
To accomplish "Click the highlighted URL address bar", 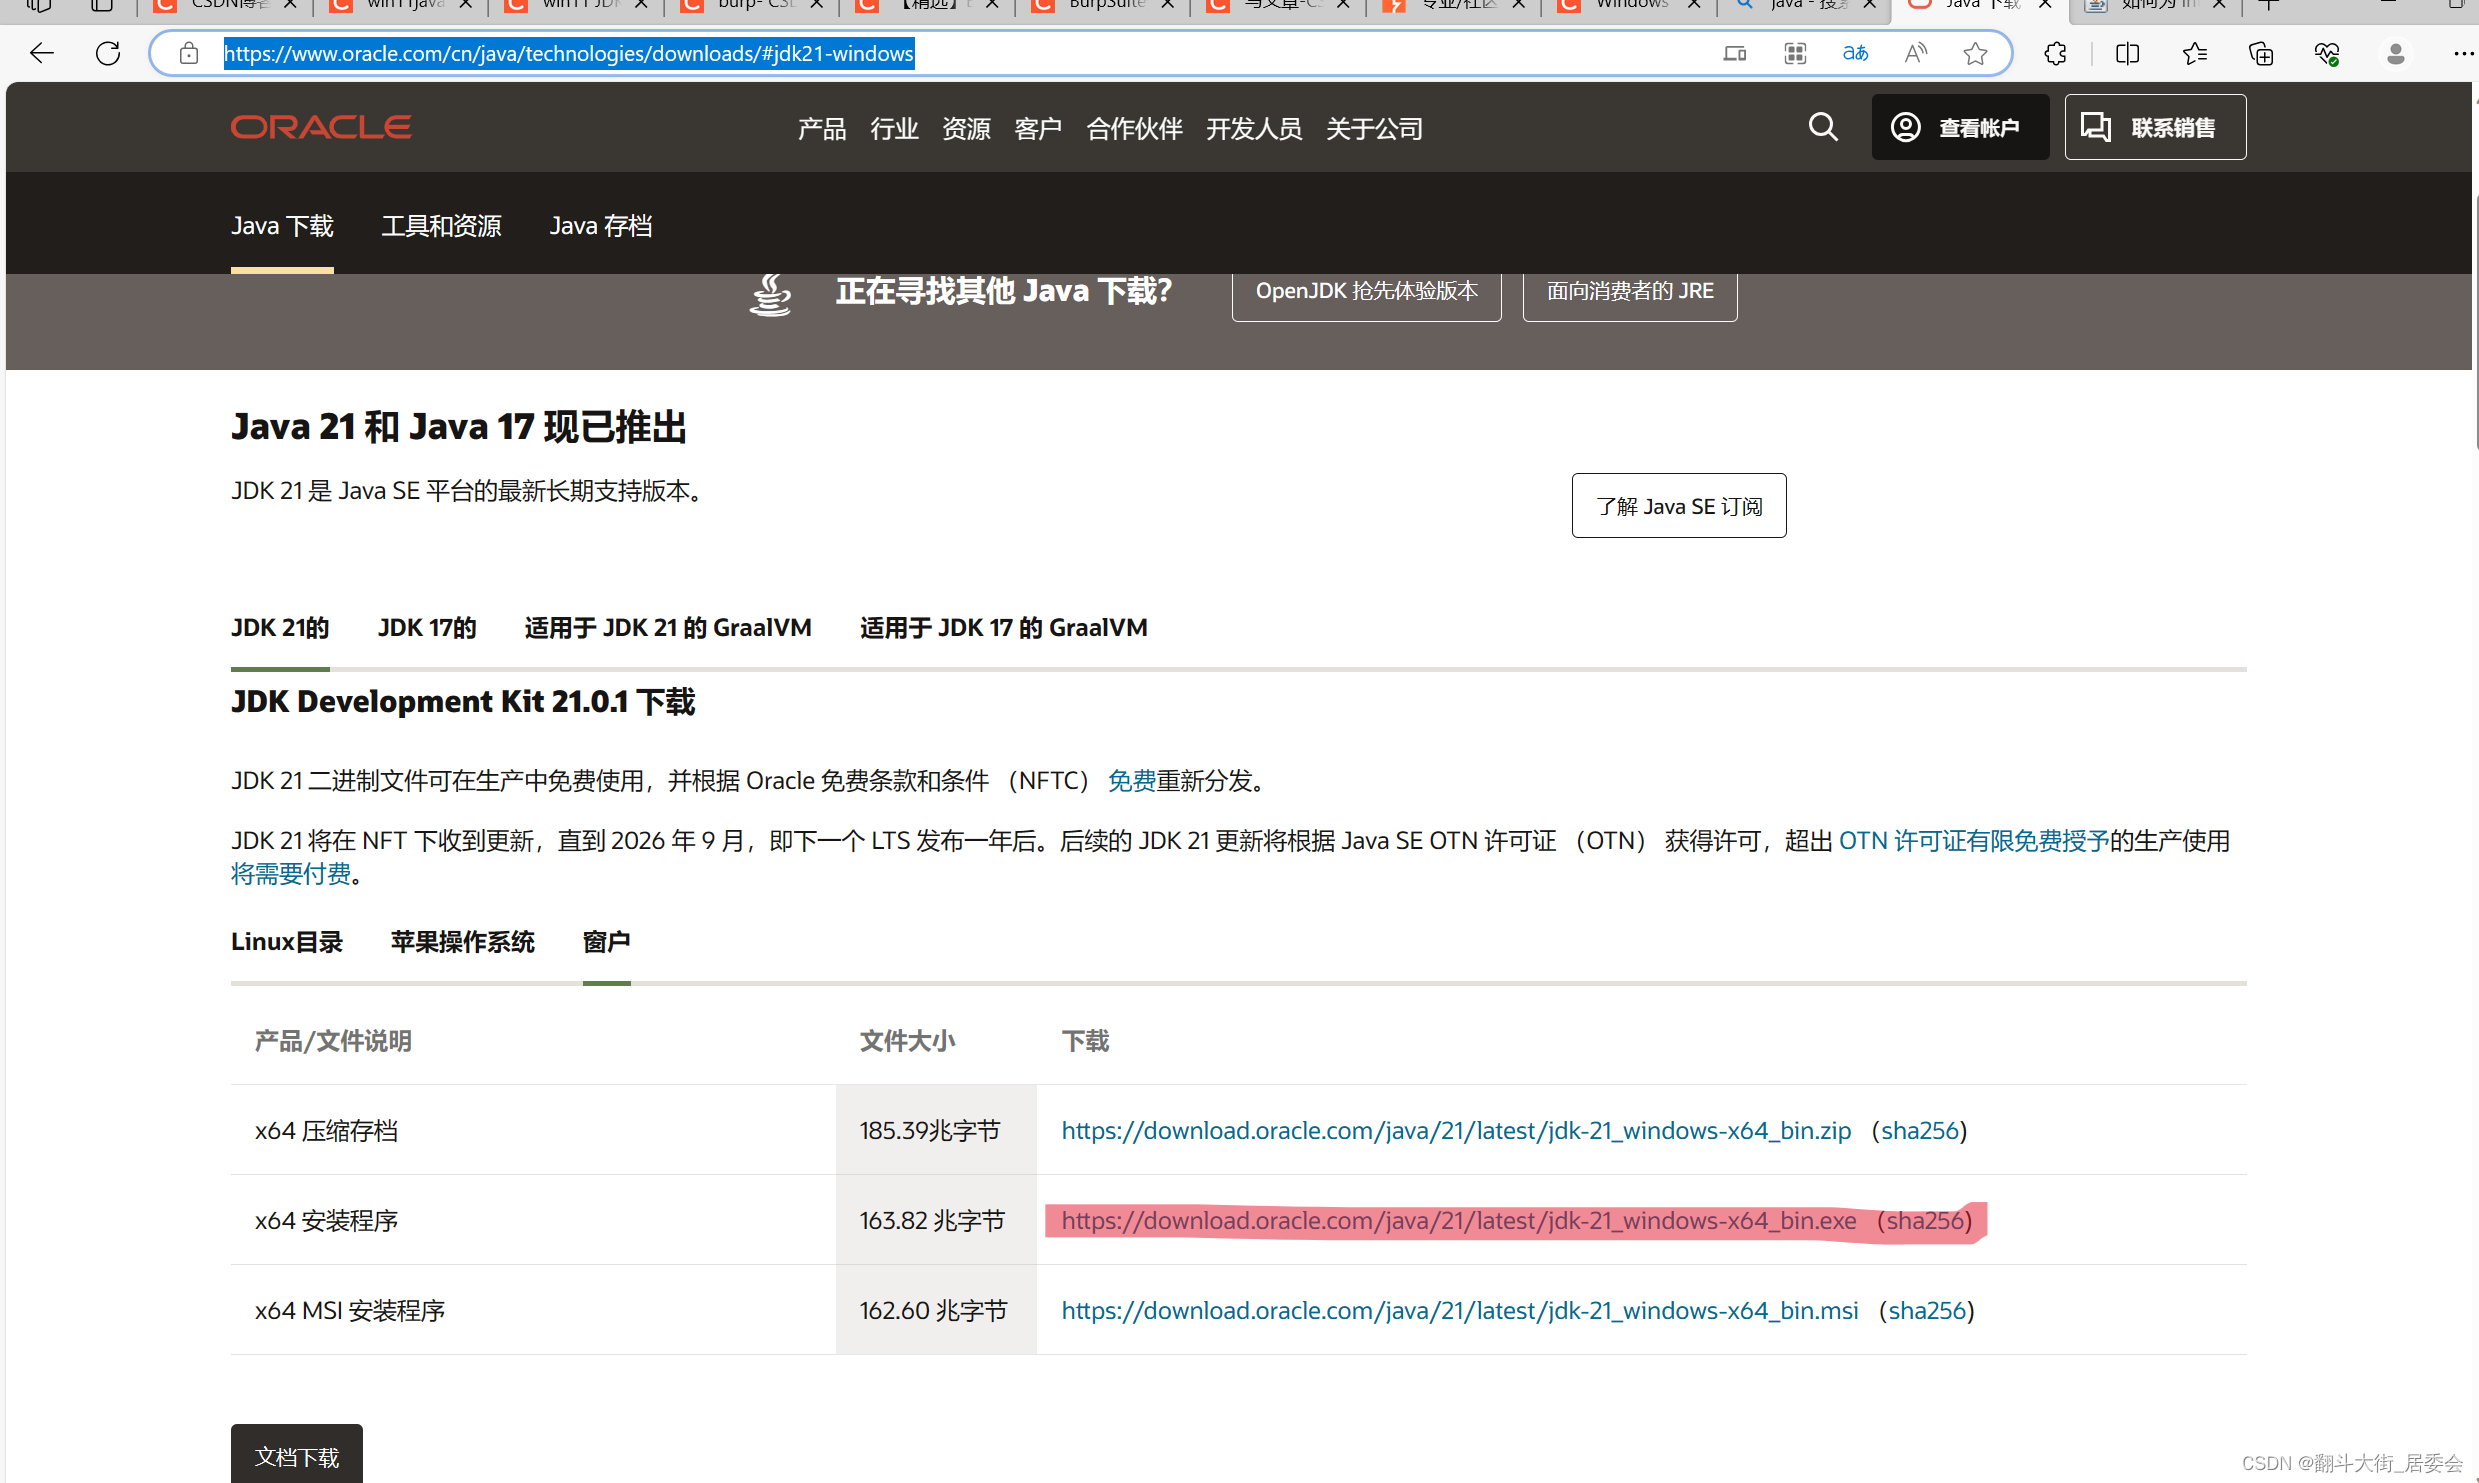I will tap(568, 53).
